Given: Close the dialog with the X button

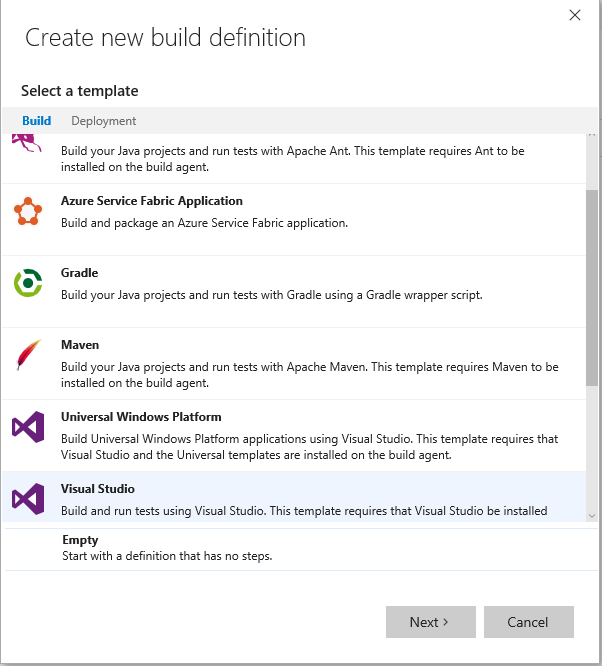Looking at the screenshot, I should 575,15.
